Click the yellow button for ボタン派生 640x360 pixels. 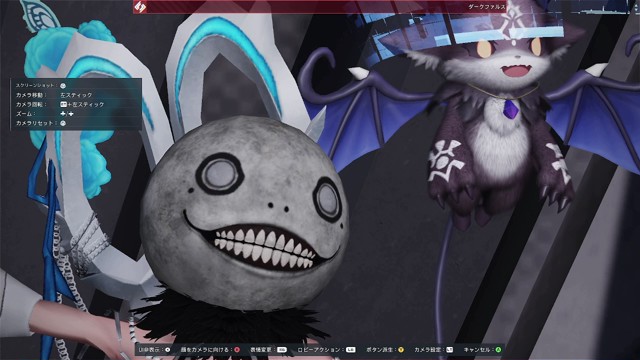[x=401, y=350]
